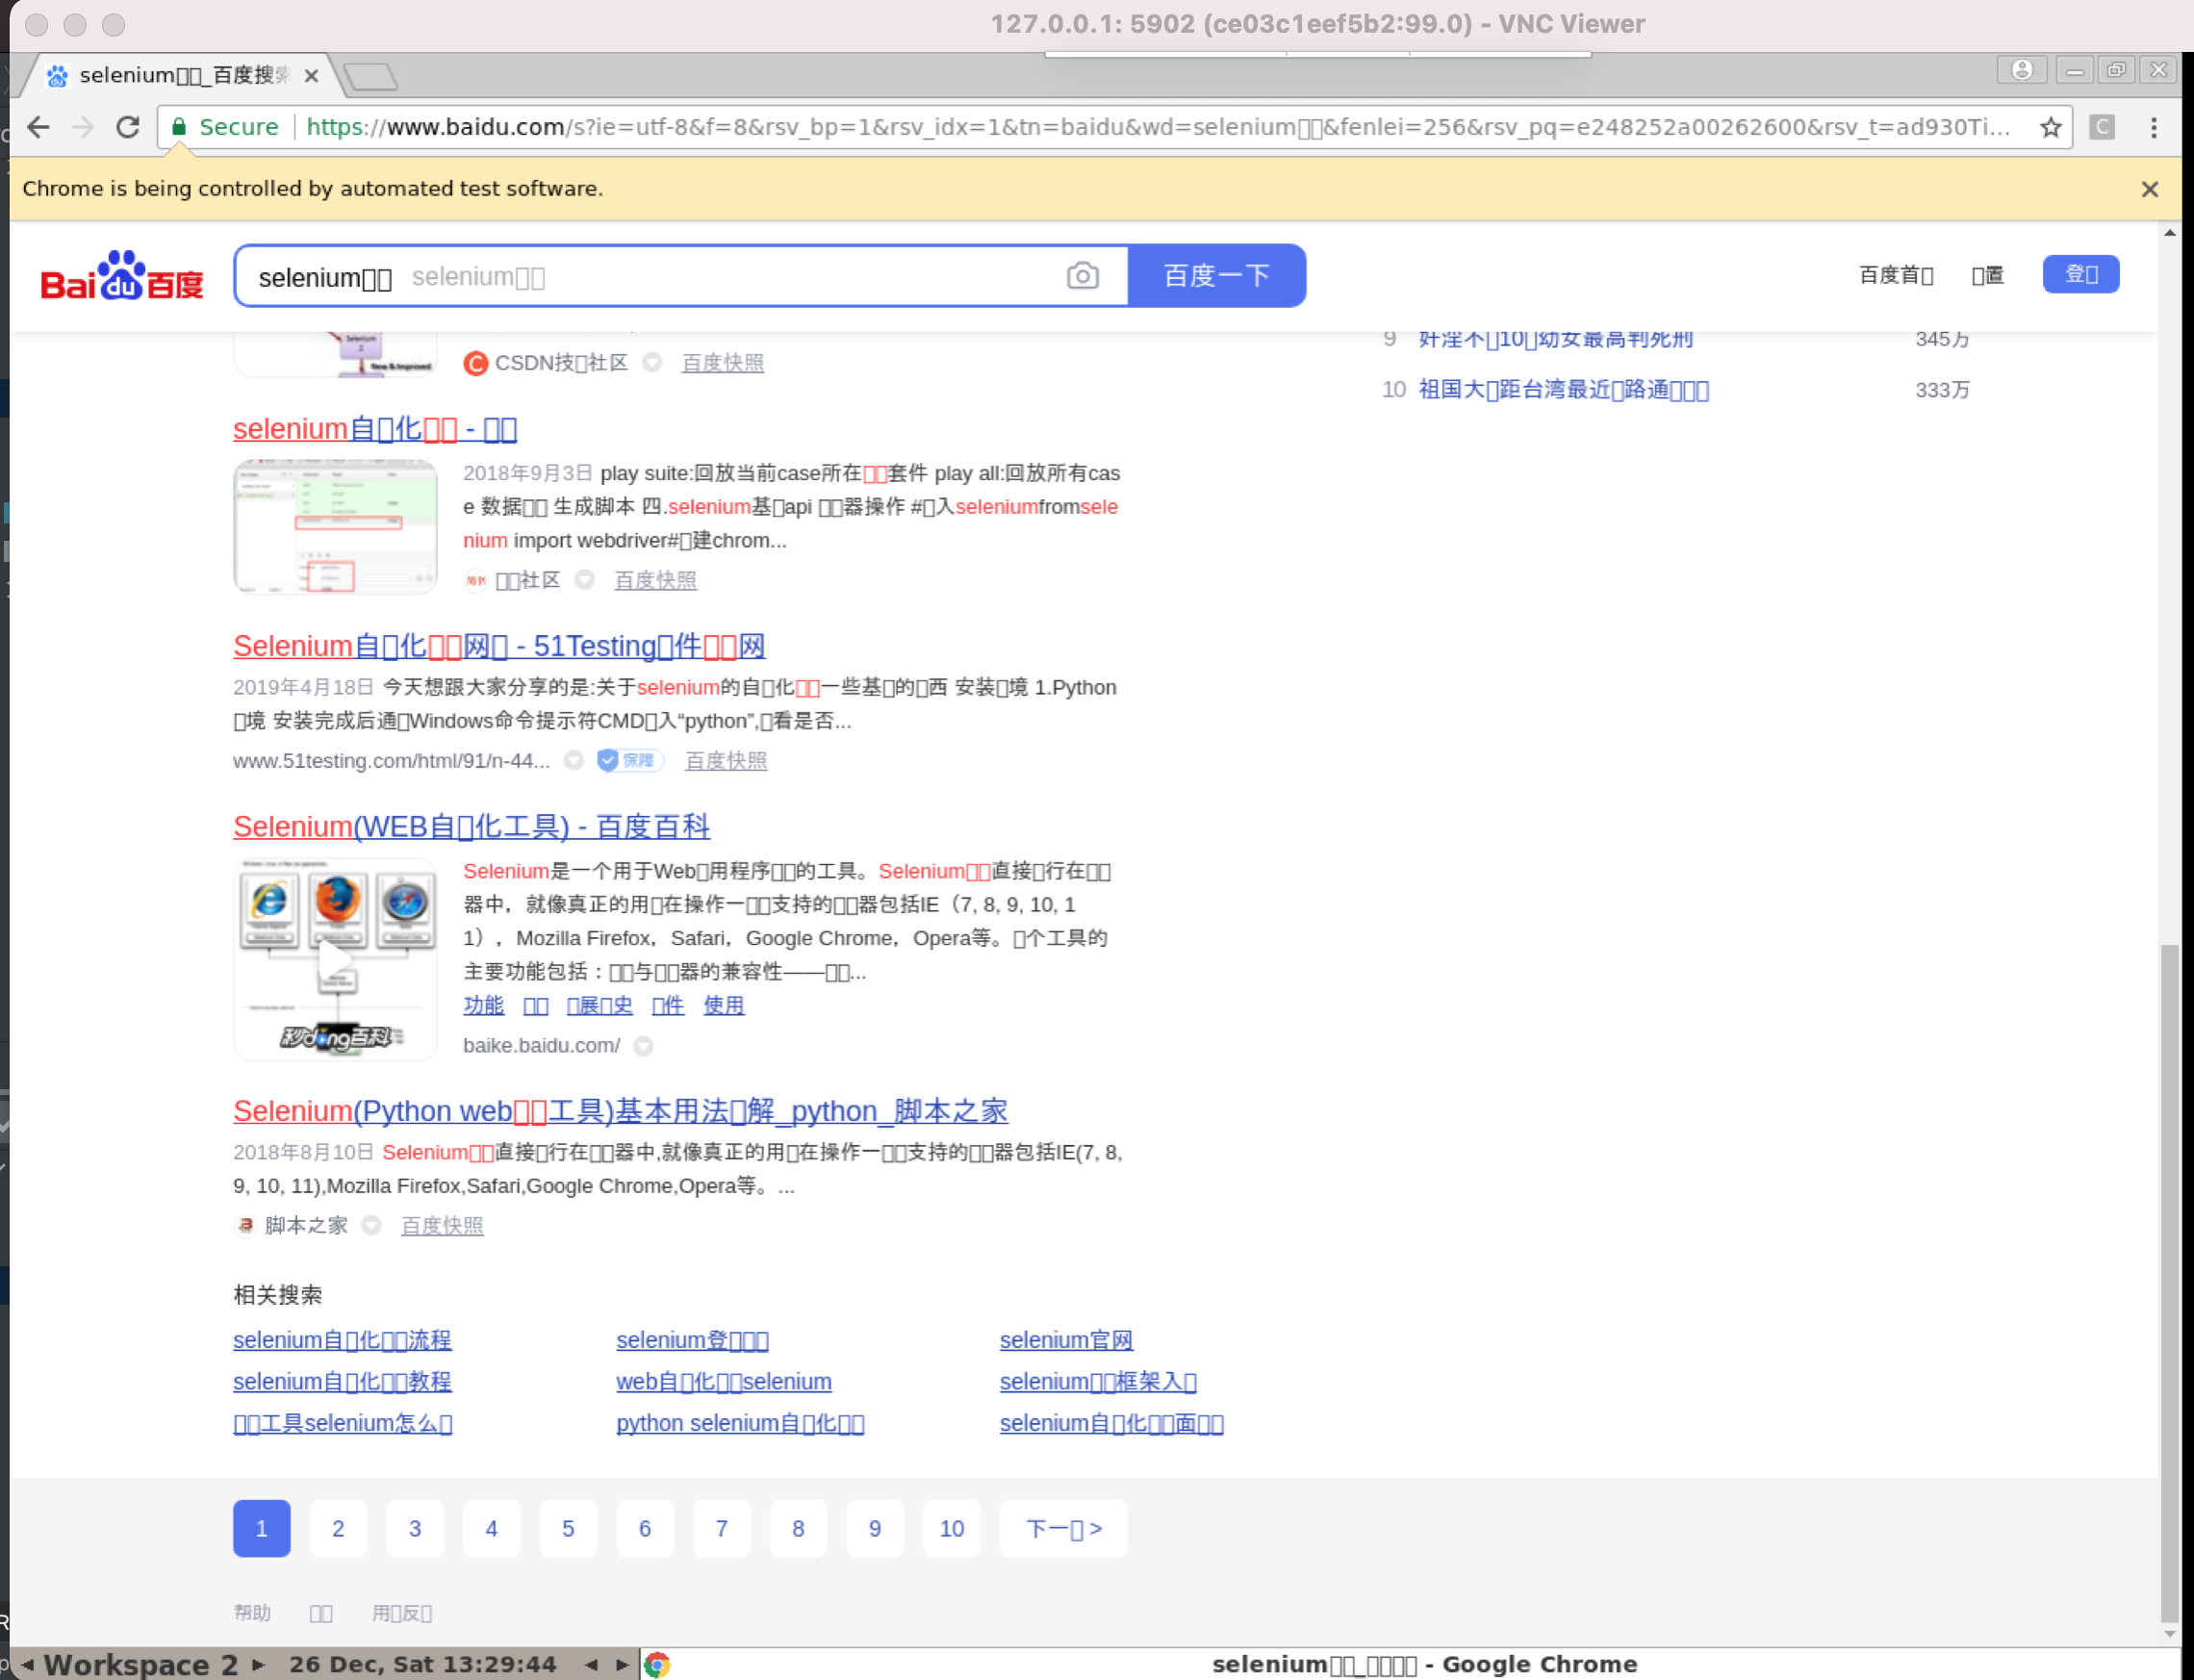Expand the dropdown icon after baike.baidu.com
The image size is (2194, 1680).
click(644, 1046)
